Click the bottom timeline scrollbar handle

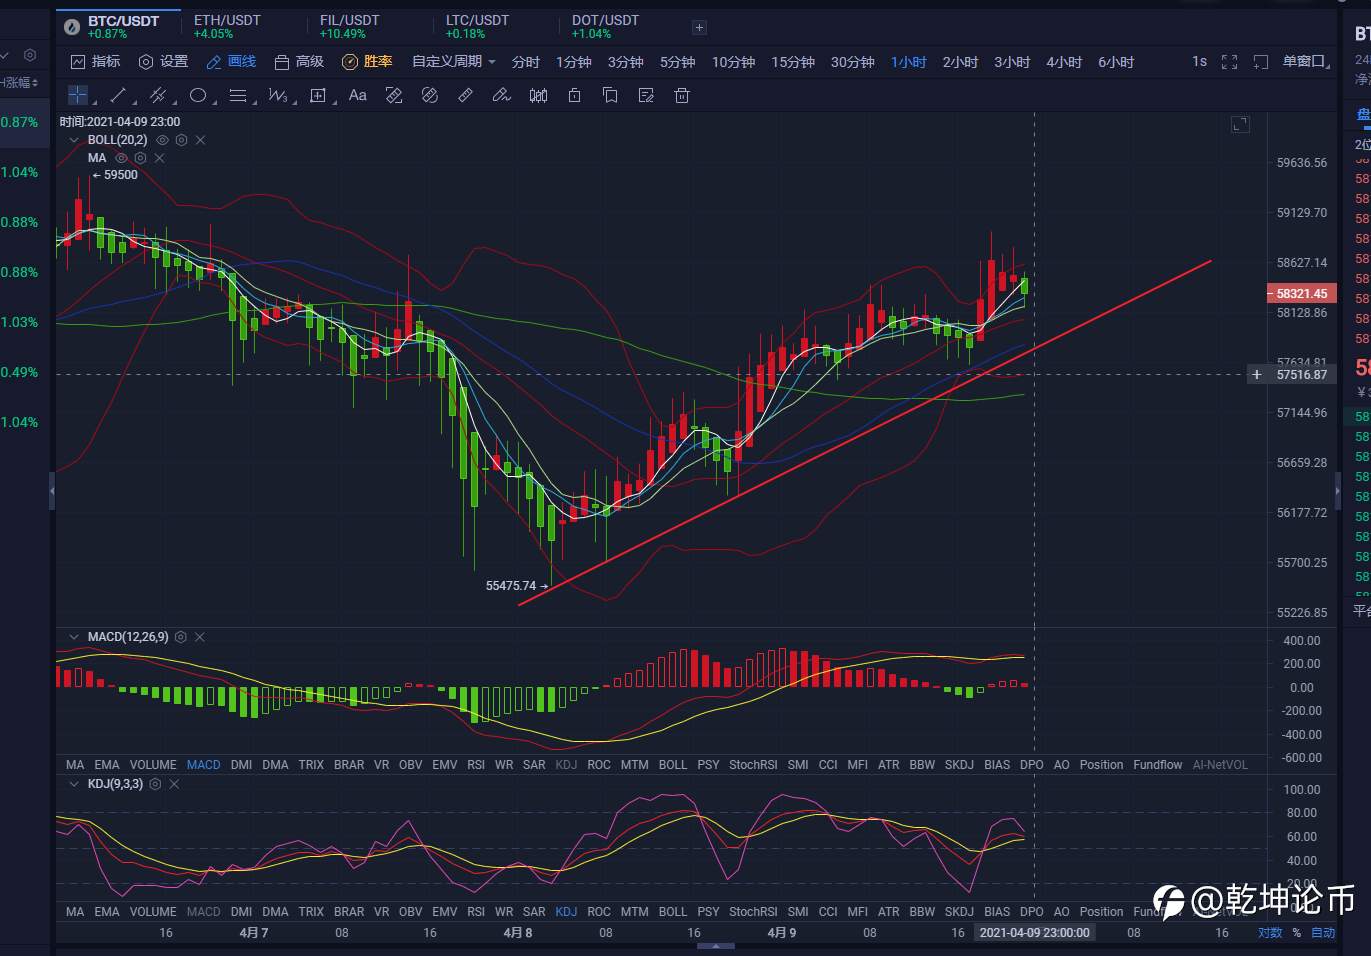click(x=716, y=945)
